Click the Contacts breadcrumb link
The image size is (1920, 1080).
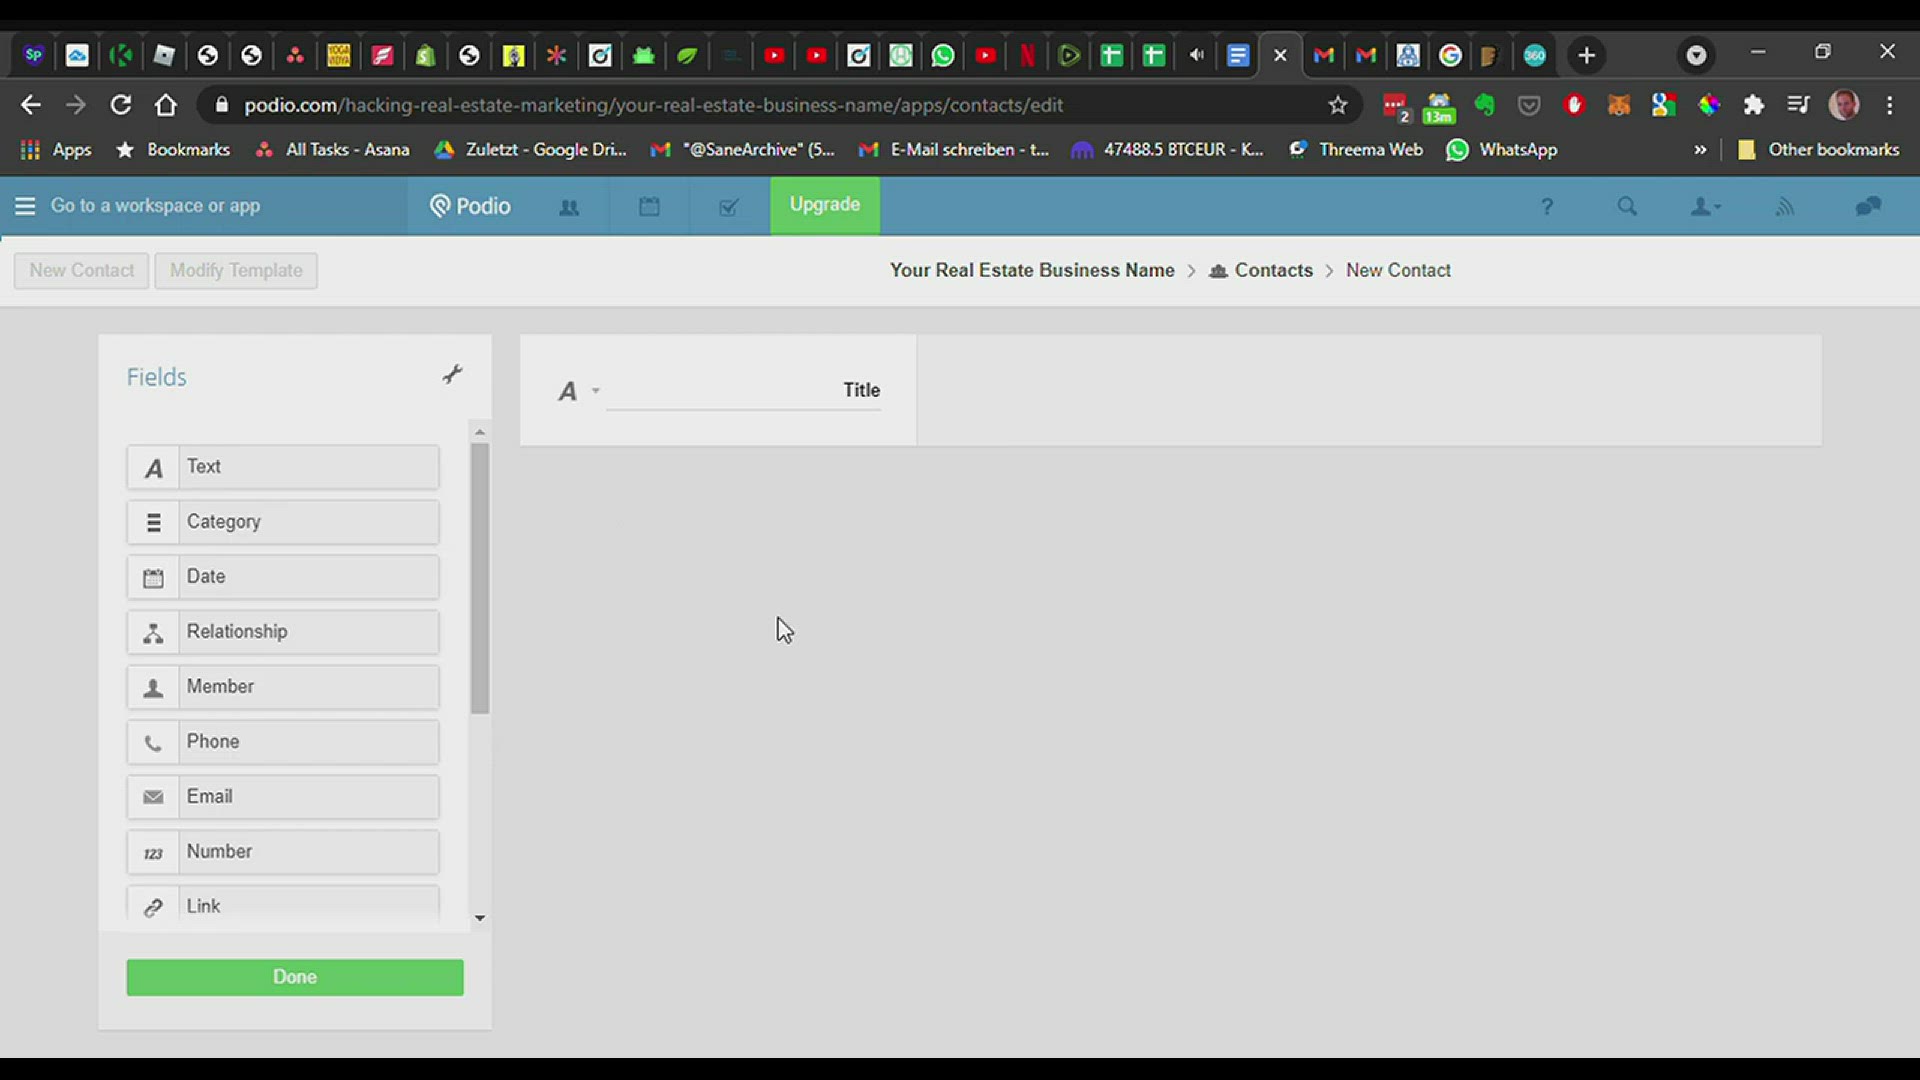(x=1272, y=270)
